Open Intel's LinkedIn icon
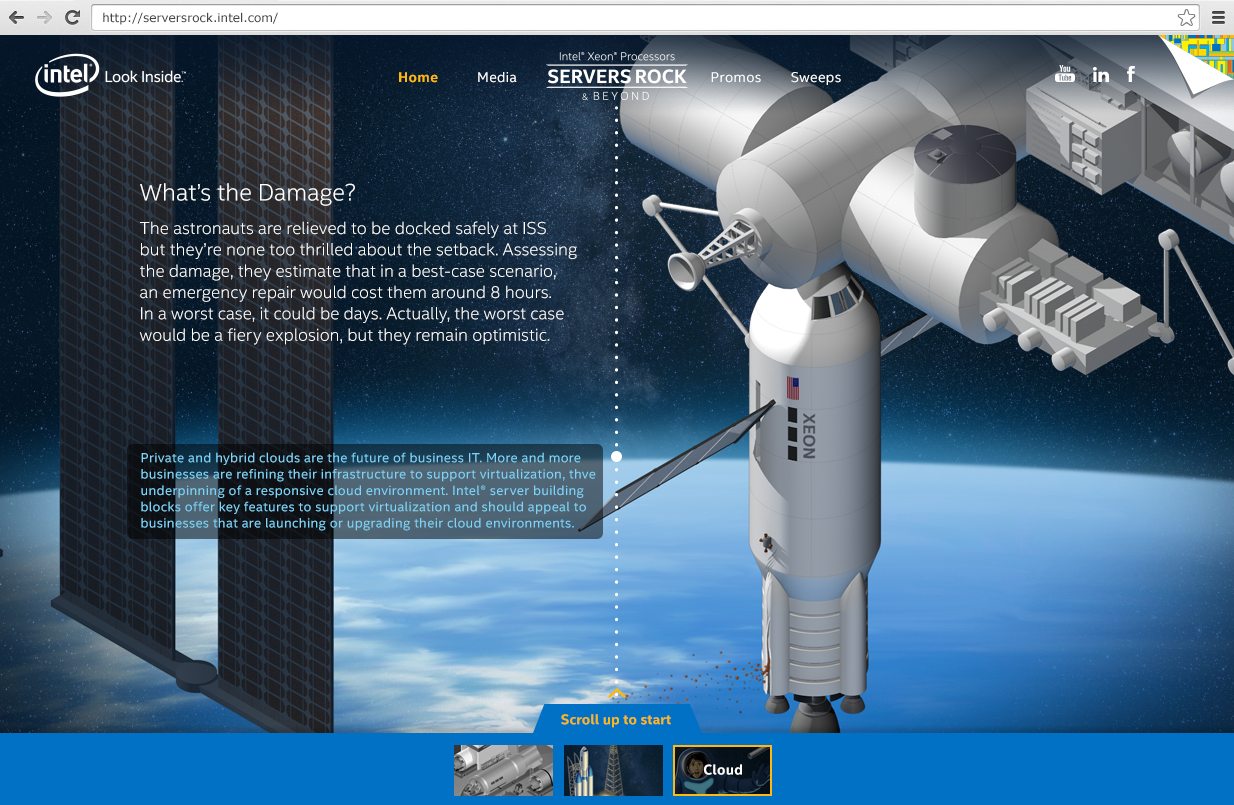The width and height of the screenshot is (1234, 805). (x=1101, y=75)
